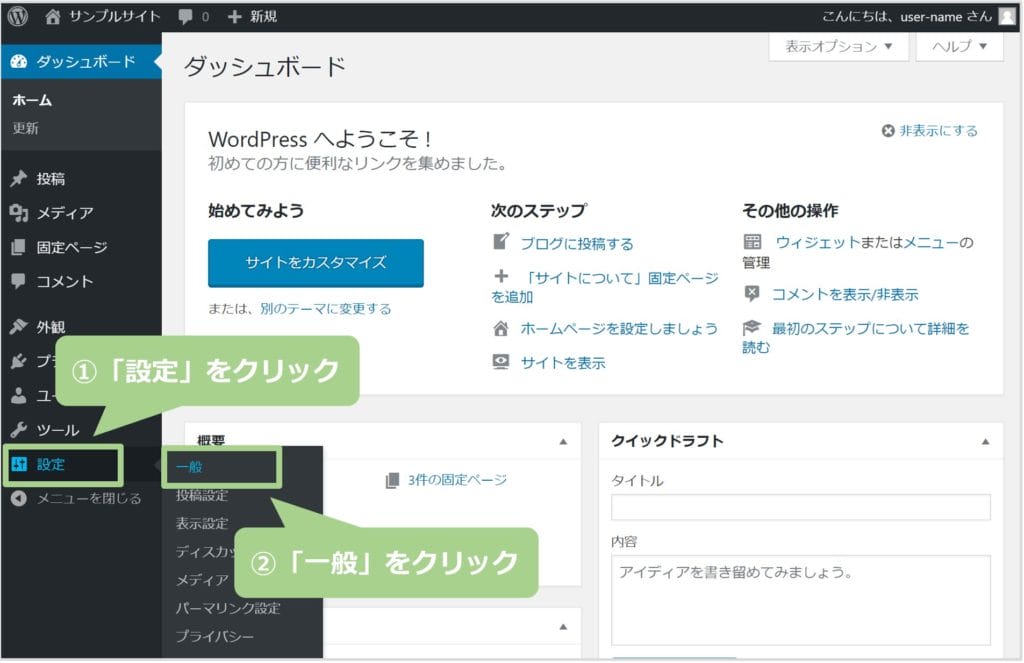Click the こんにちは、user-name さん greeting
Viewport: 1024px width, 663px height.
coord(906,16)
